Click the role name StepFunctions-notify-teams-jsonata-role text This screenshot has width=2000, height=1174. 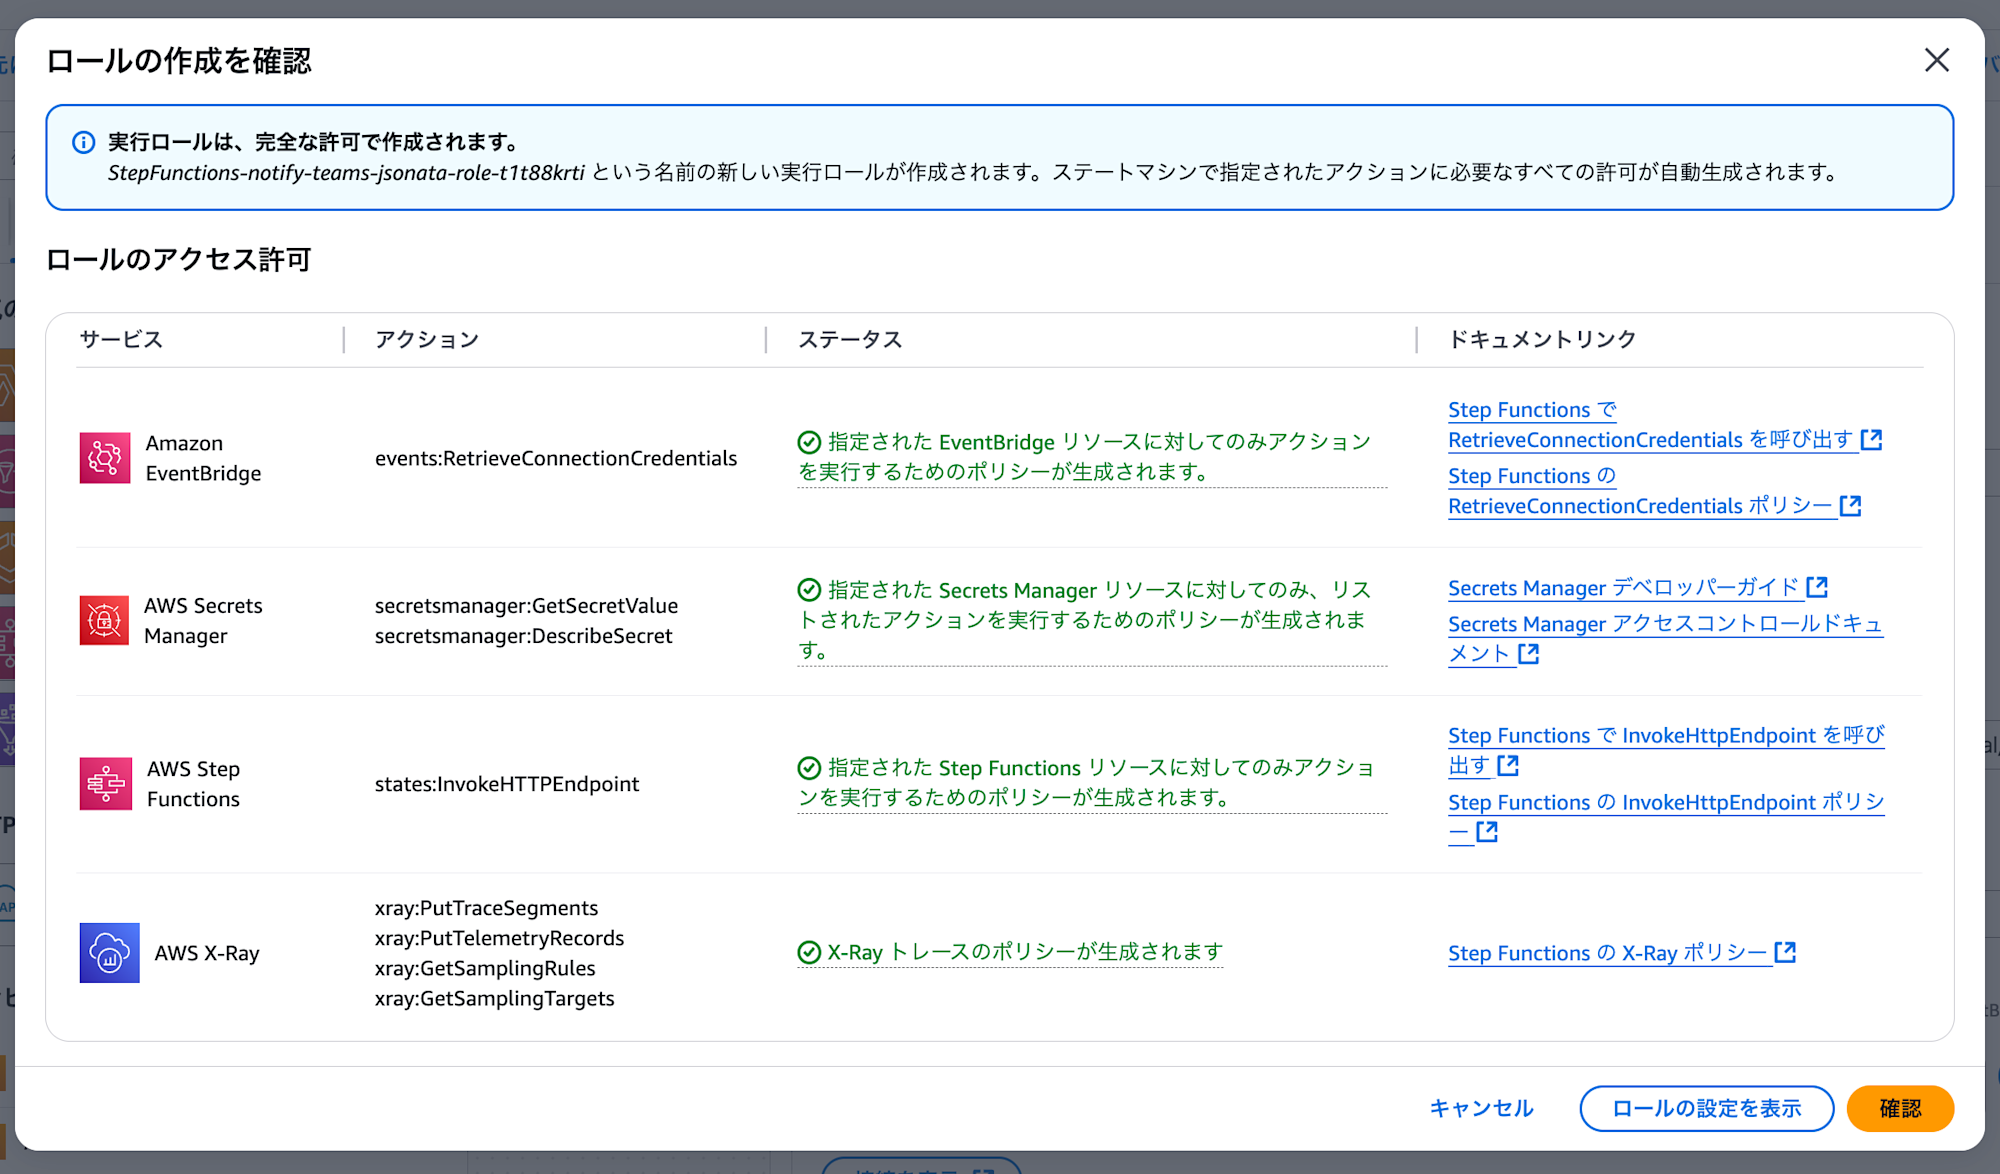(x=346, y=172)
